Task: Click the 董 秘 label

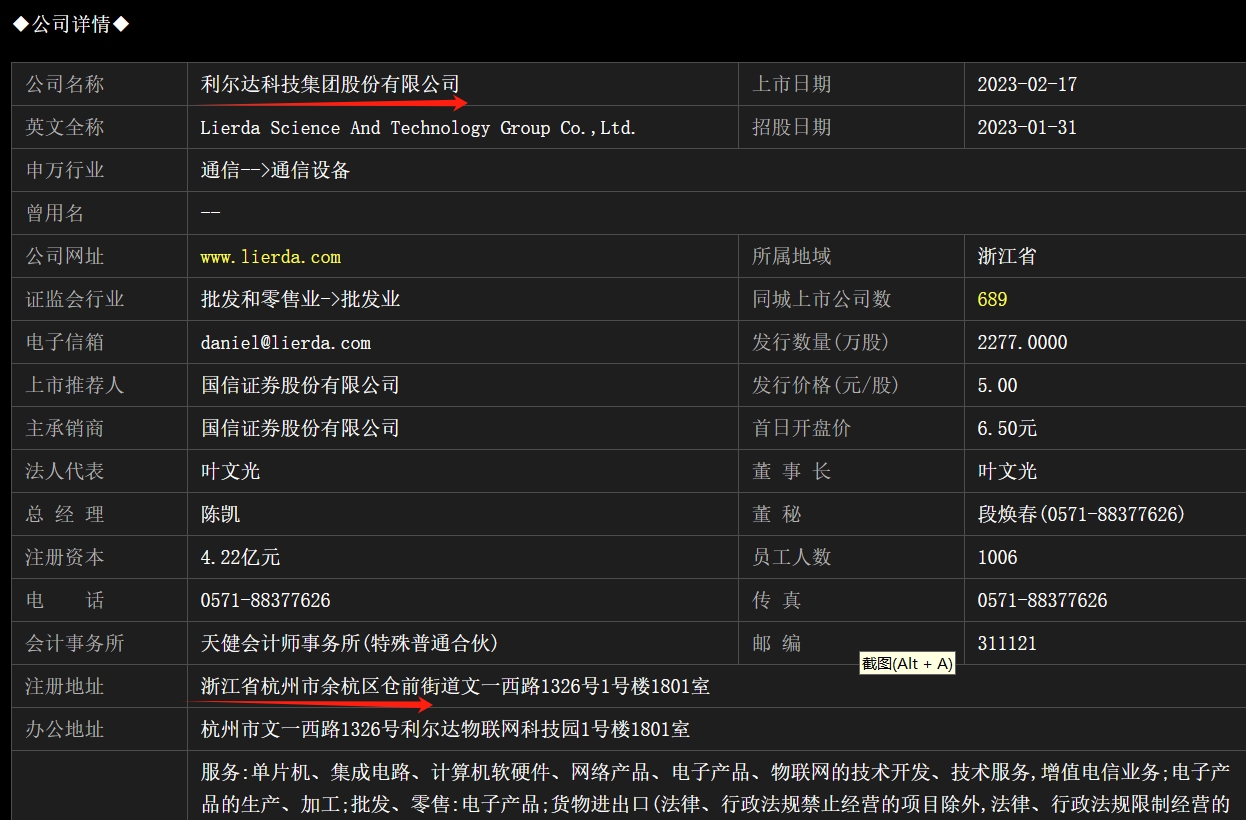Action: pos(777,515)
